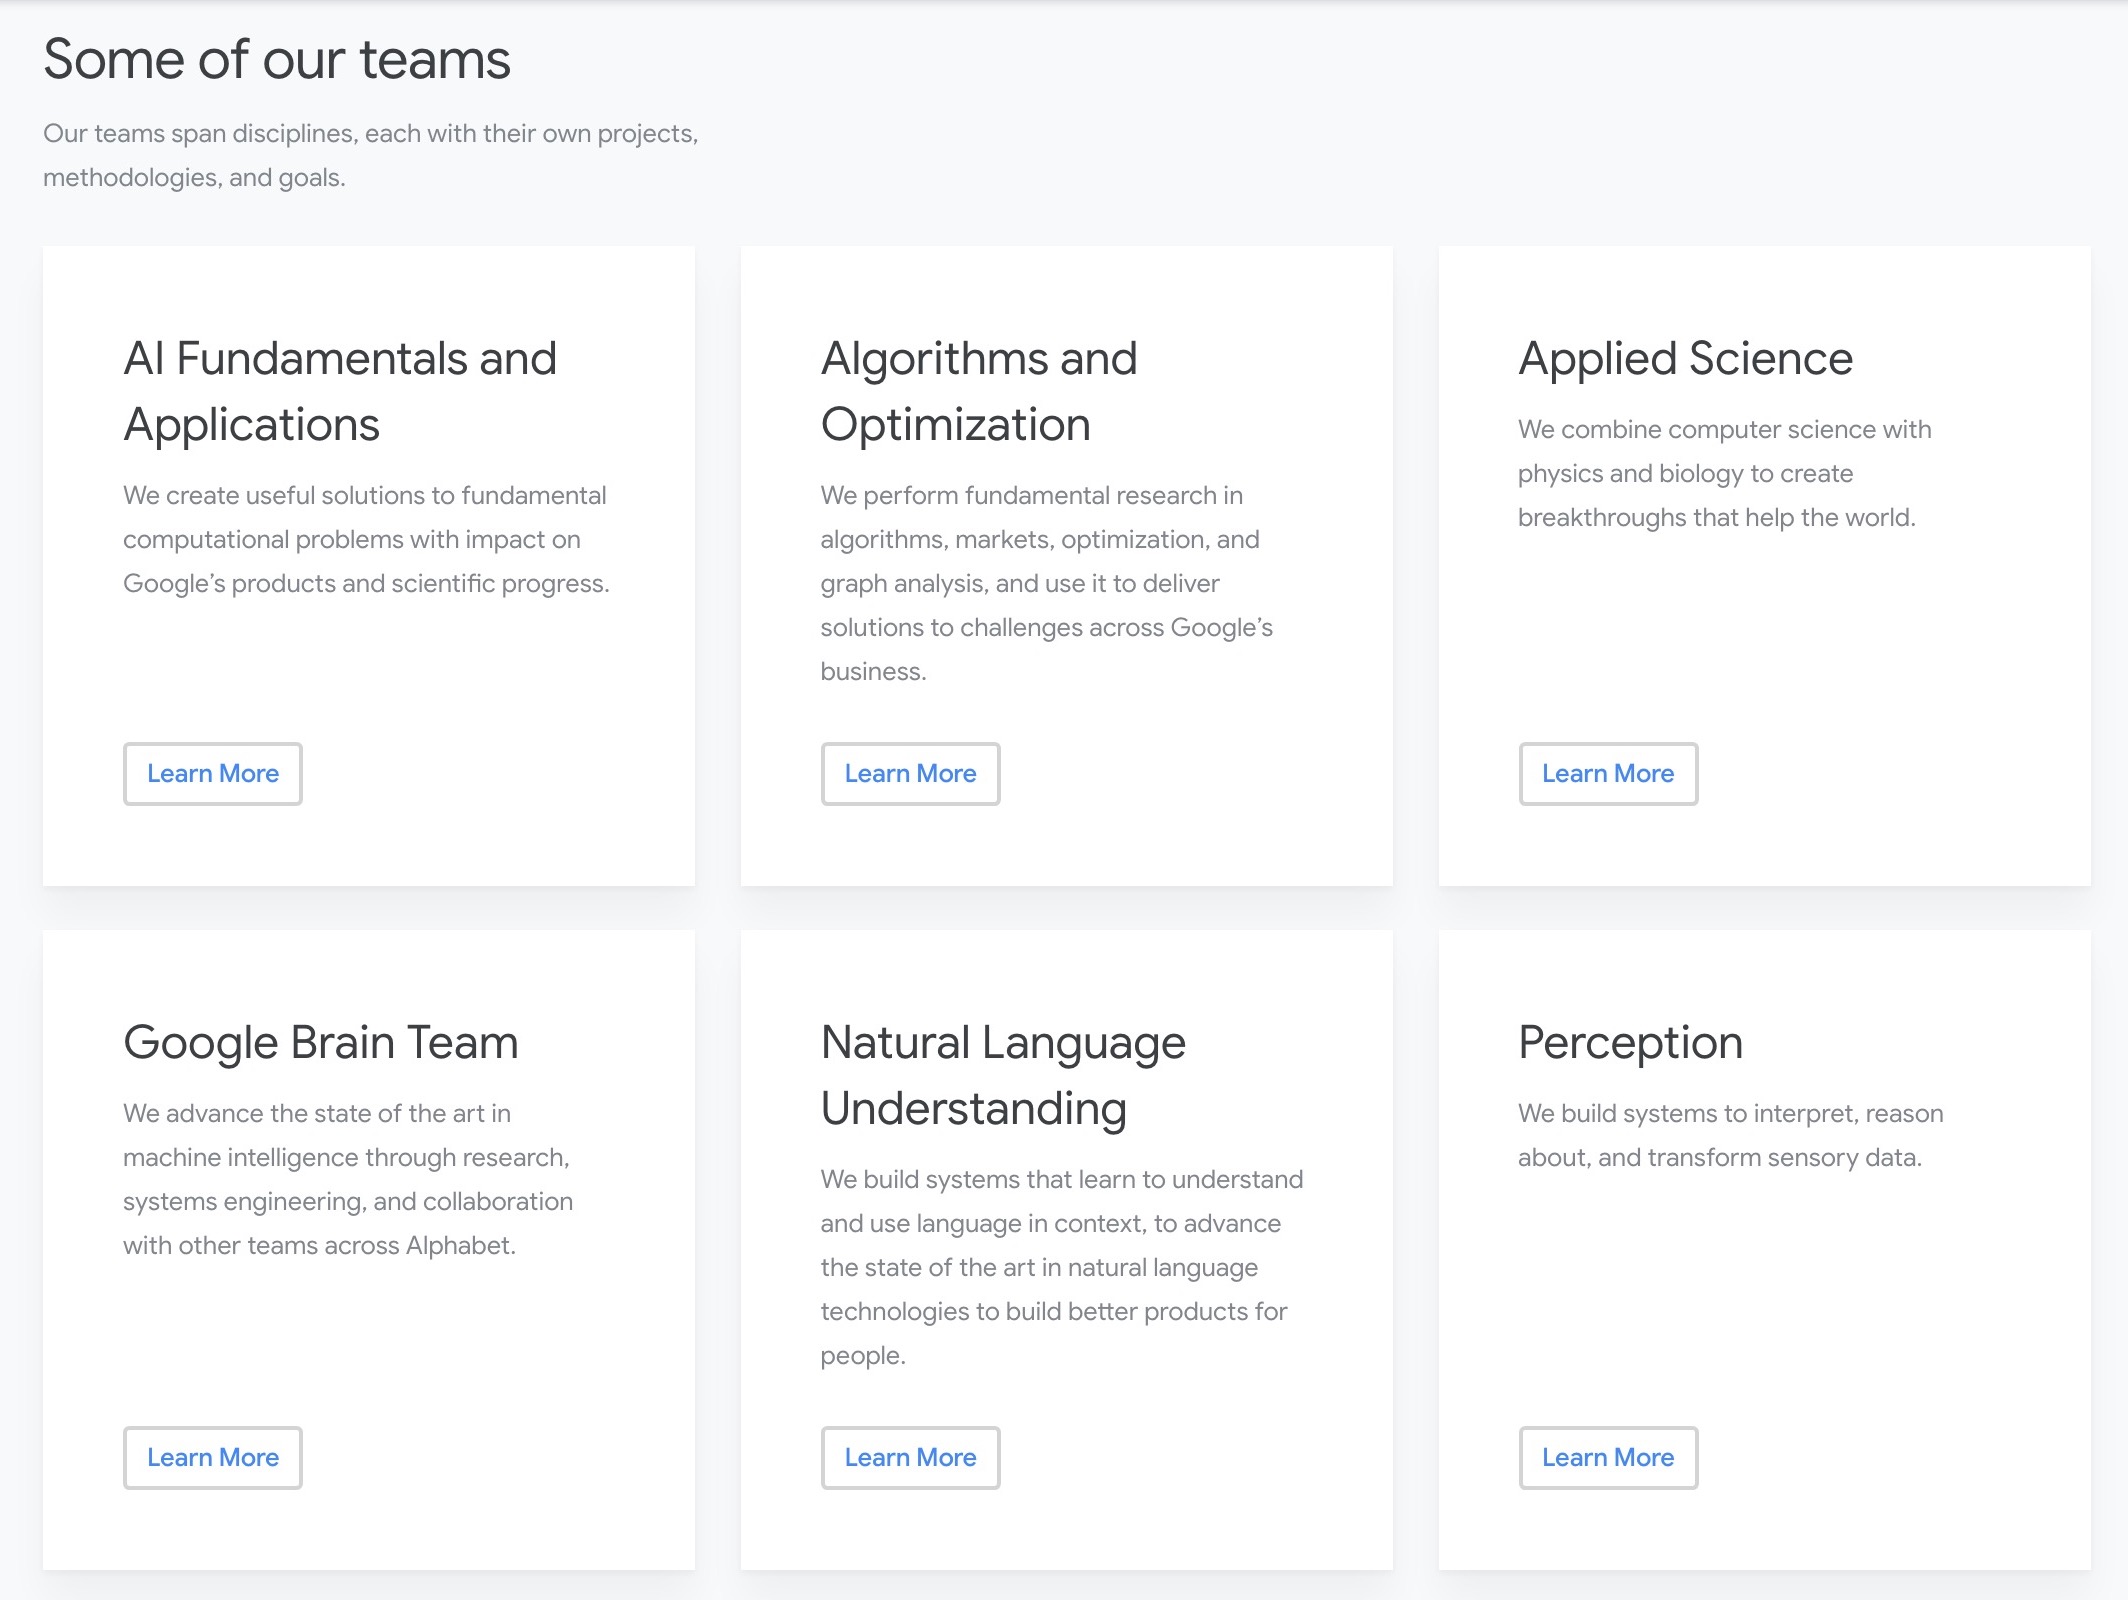The width and height of the screenshot is (2128, 1600).
Task: Select the Applied Science heading
Action: tap(1684, 358)
